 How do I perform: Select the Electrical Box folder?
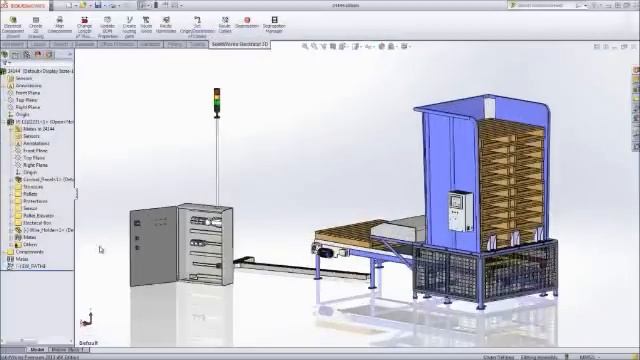pyautogui.click(x=33, y=223)
